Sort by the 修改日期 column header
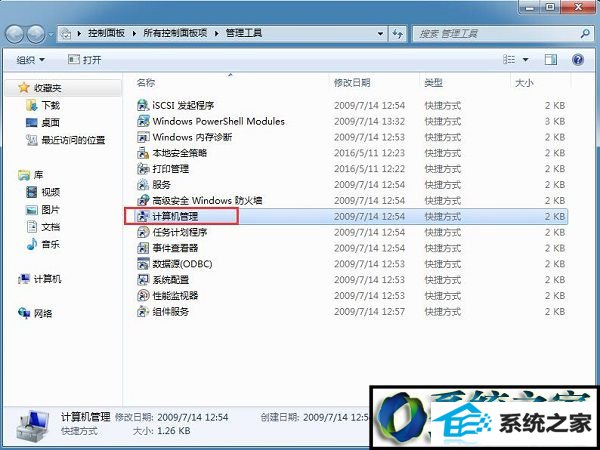600x450 pixels. (352, 83)
